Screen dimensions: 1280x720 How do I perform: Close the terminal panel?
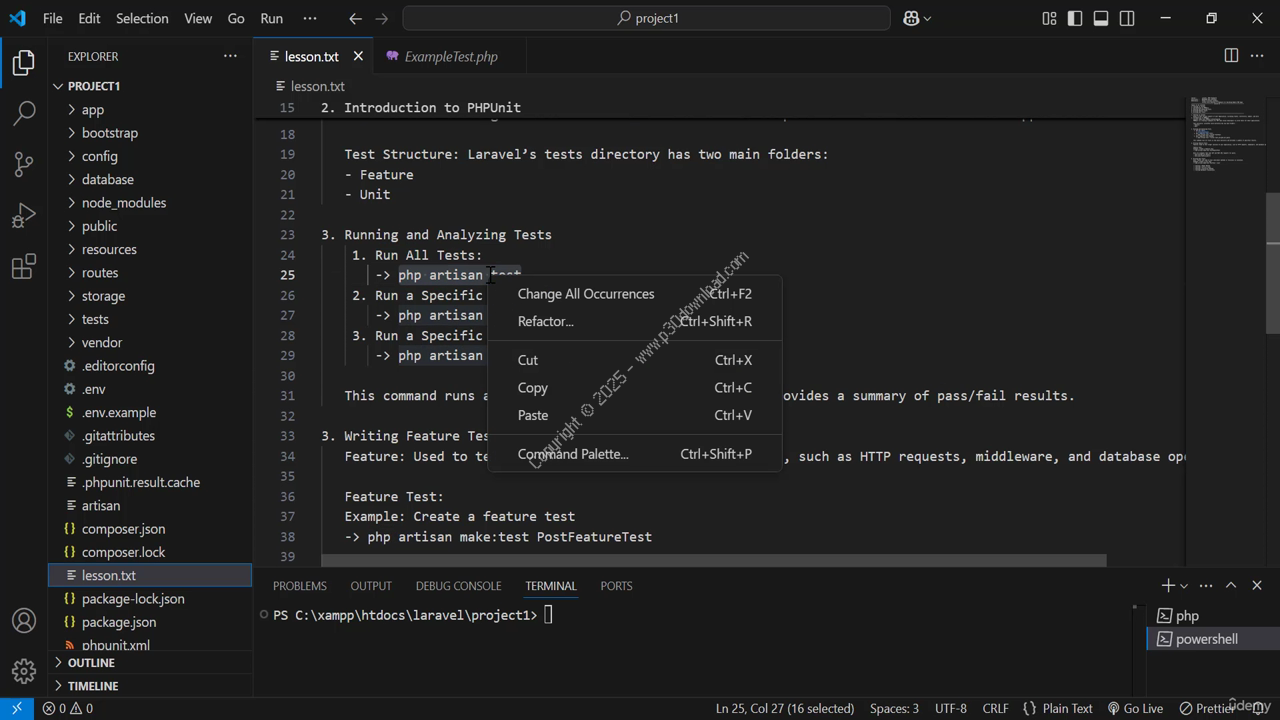[x=1257, y=585]
